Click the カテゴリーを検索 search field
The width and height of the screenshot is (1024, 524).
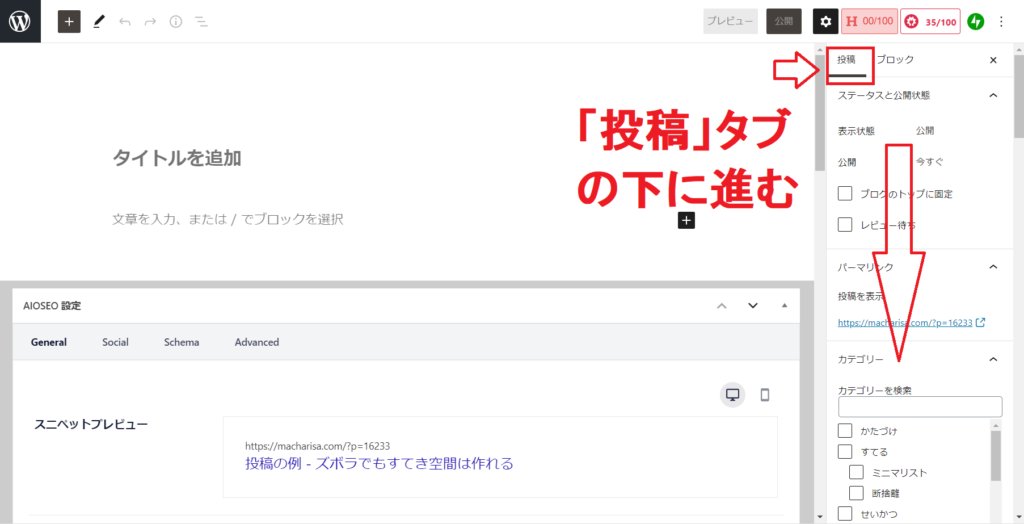(919, 407)
